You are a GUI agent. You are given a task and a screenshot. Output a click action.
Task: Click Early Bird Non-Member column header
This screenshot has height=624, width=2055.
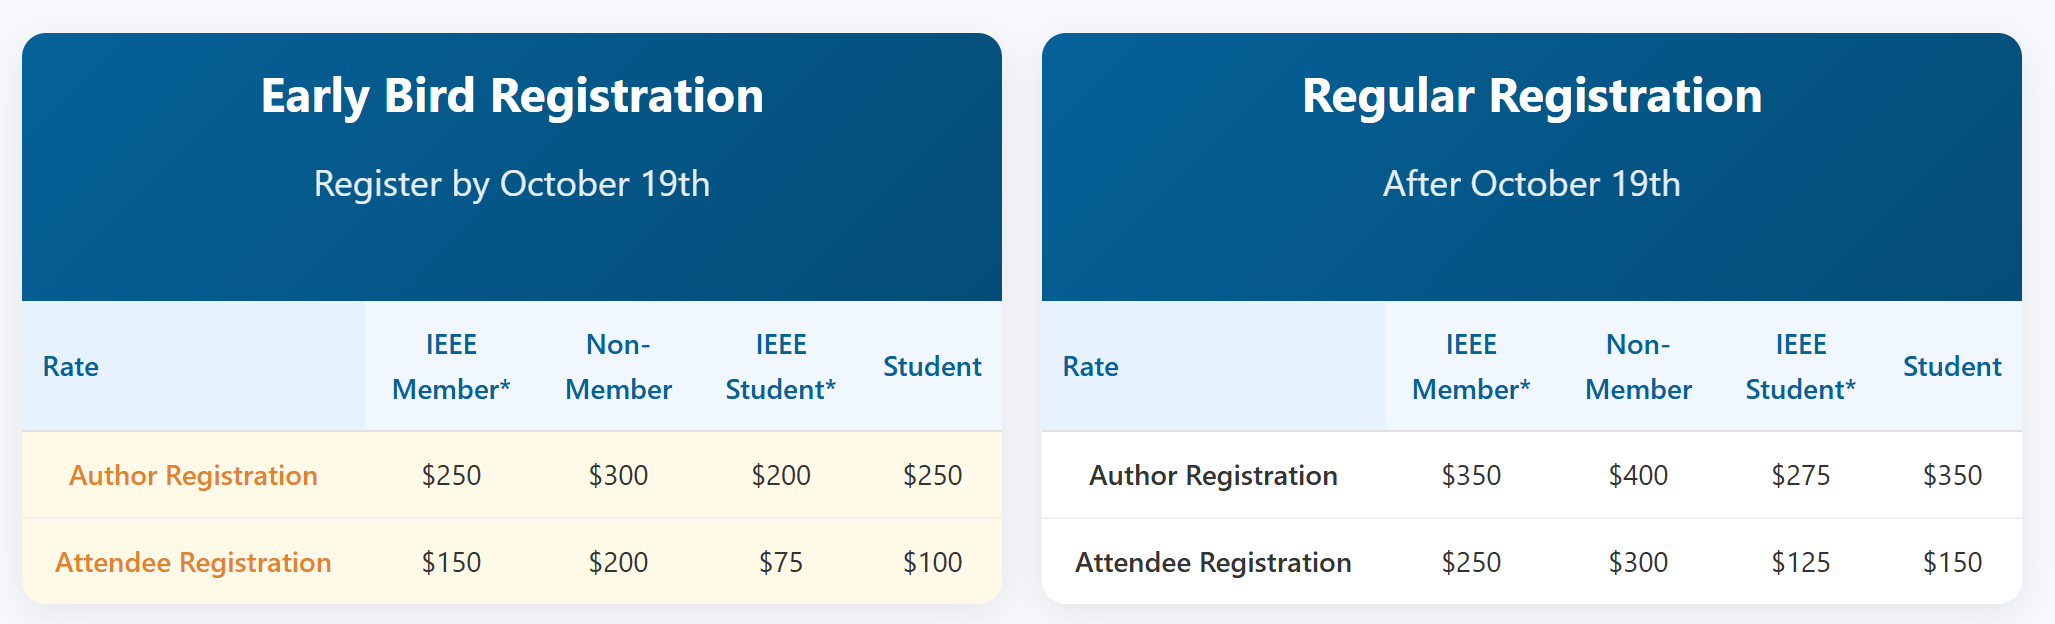[x=618, y=366]
